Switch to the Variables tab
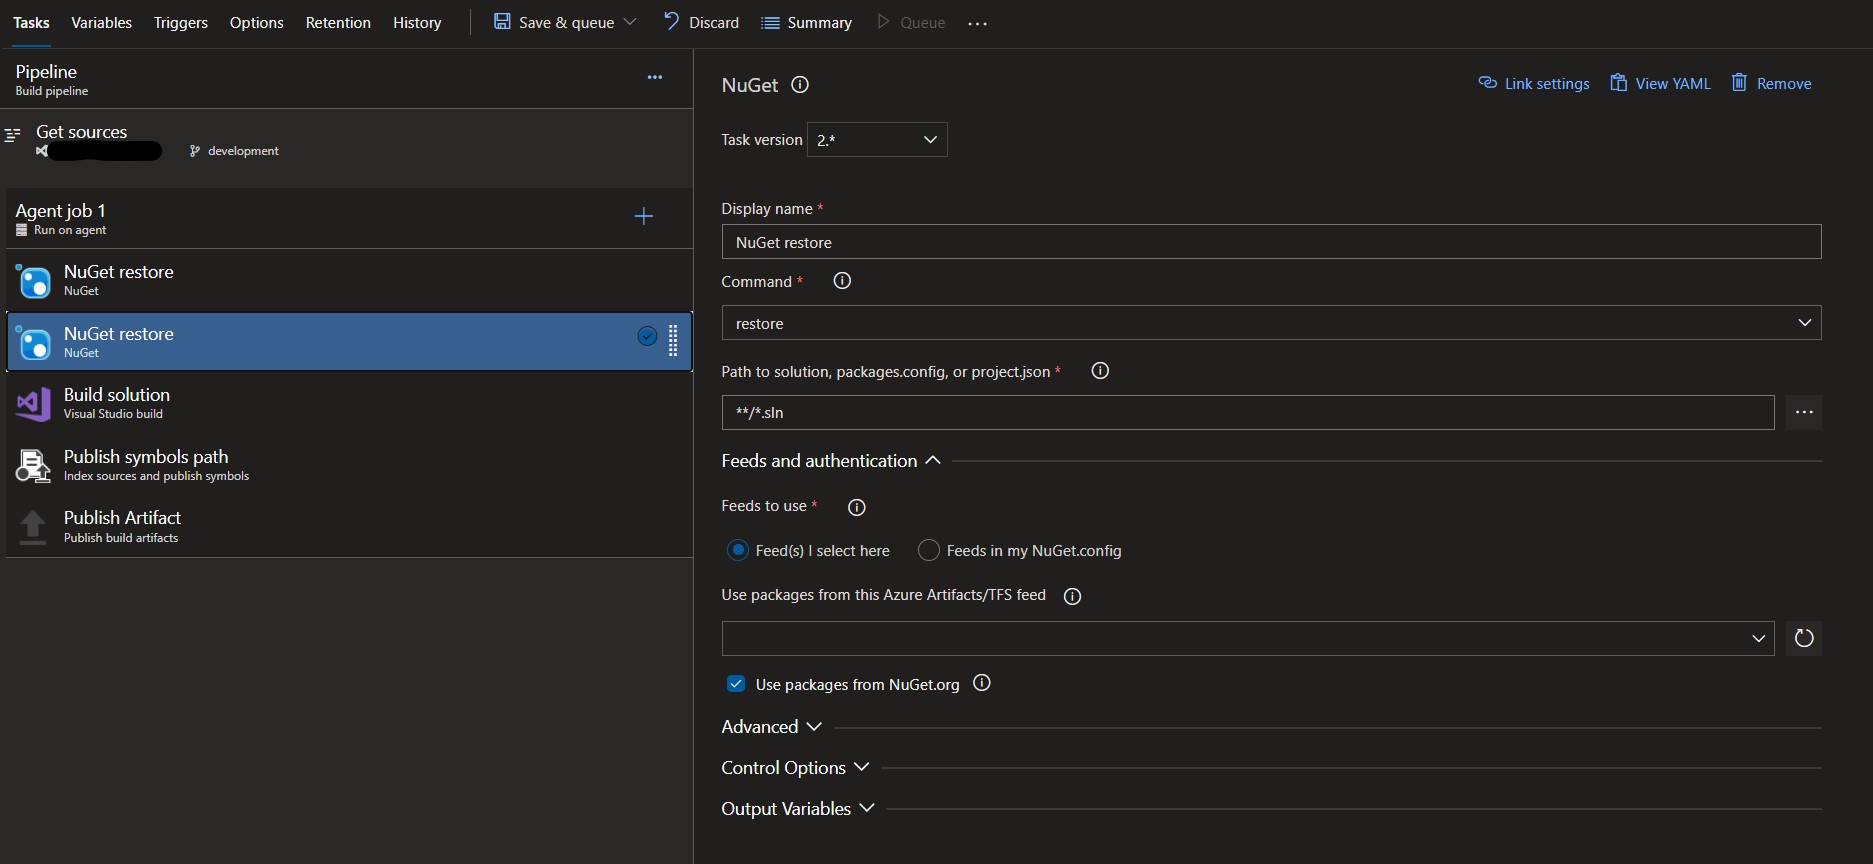This screenshot has width=1873, height=864. [101, 22]
